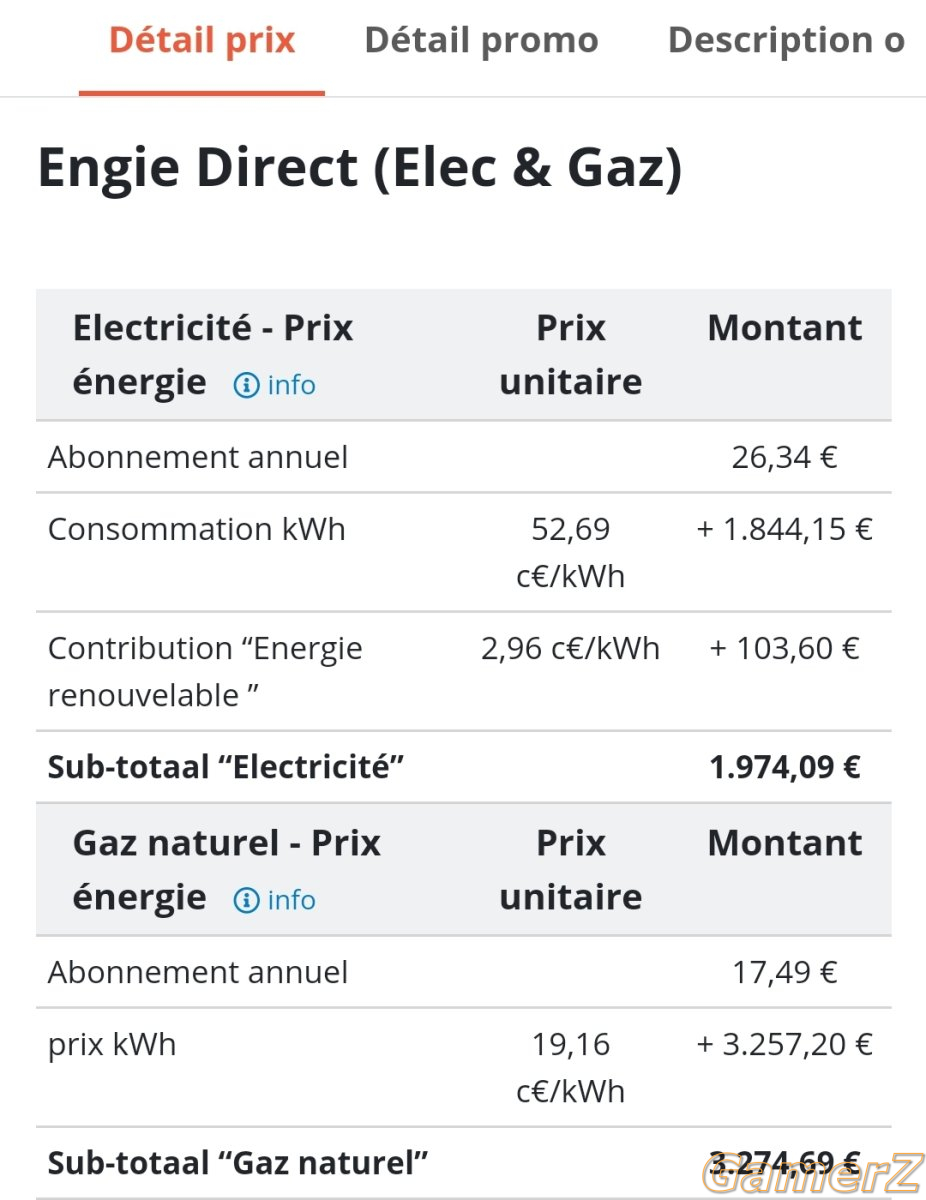This screenshot has width=926, height=1200.
Task: Click the + 1.844,15 € consumption amount
Action: point(785,529)
